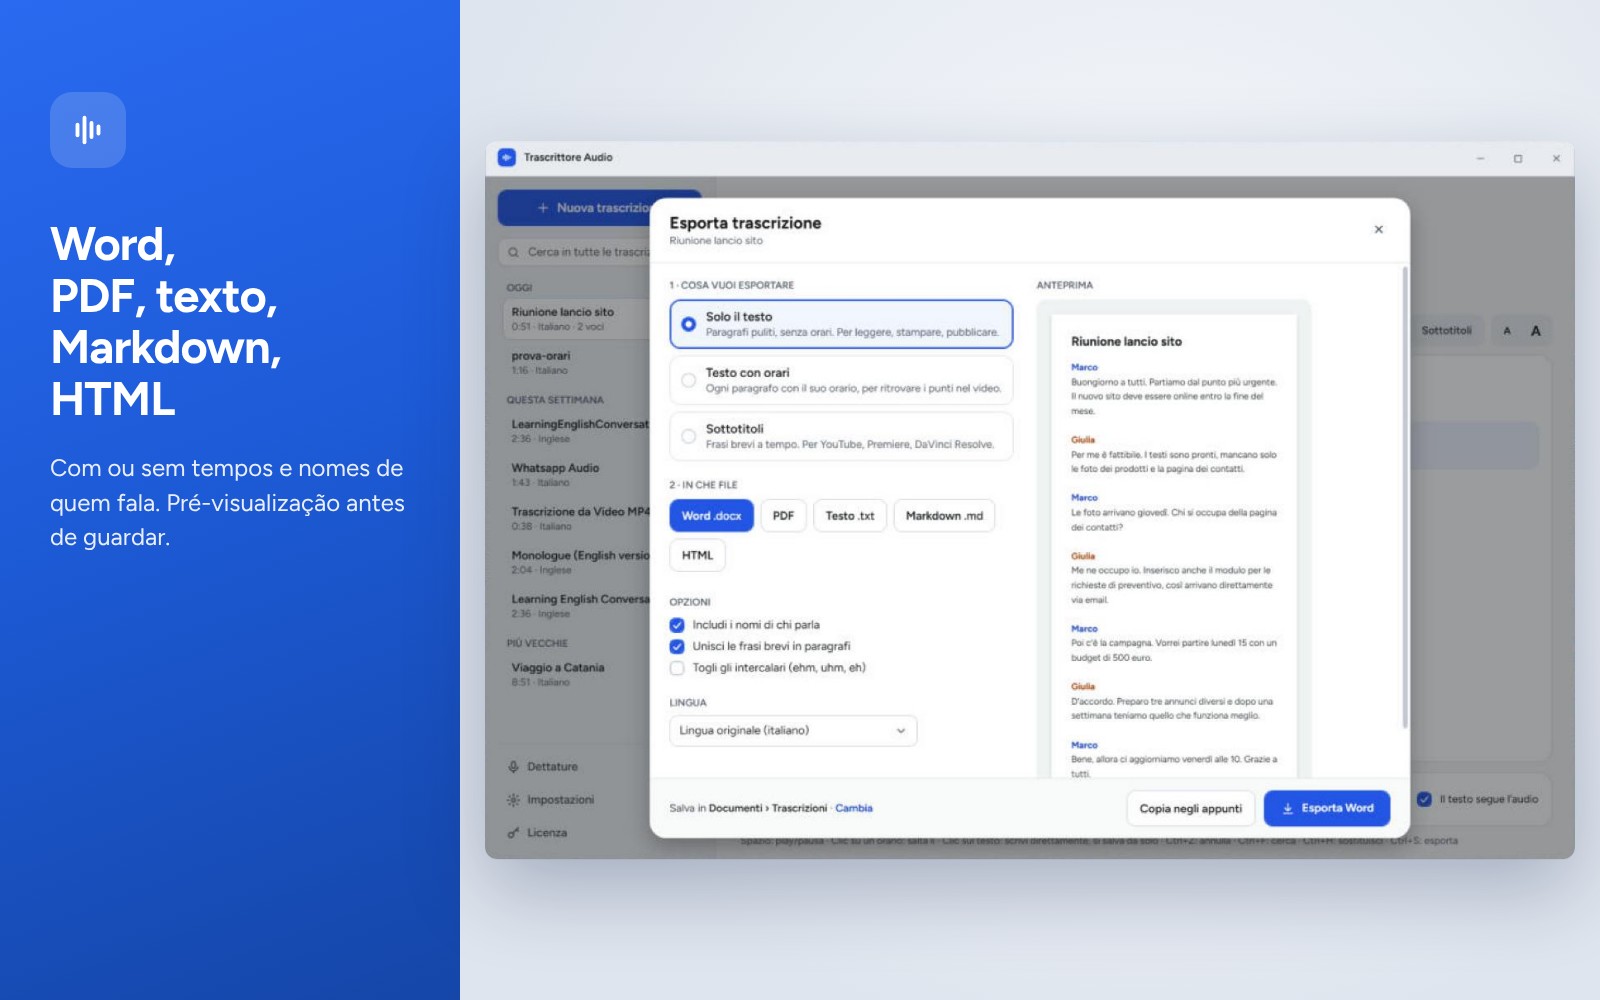Click Copia negli appunti button
The image size is (1600, 1000).
tap(1190, 808)
